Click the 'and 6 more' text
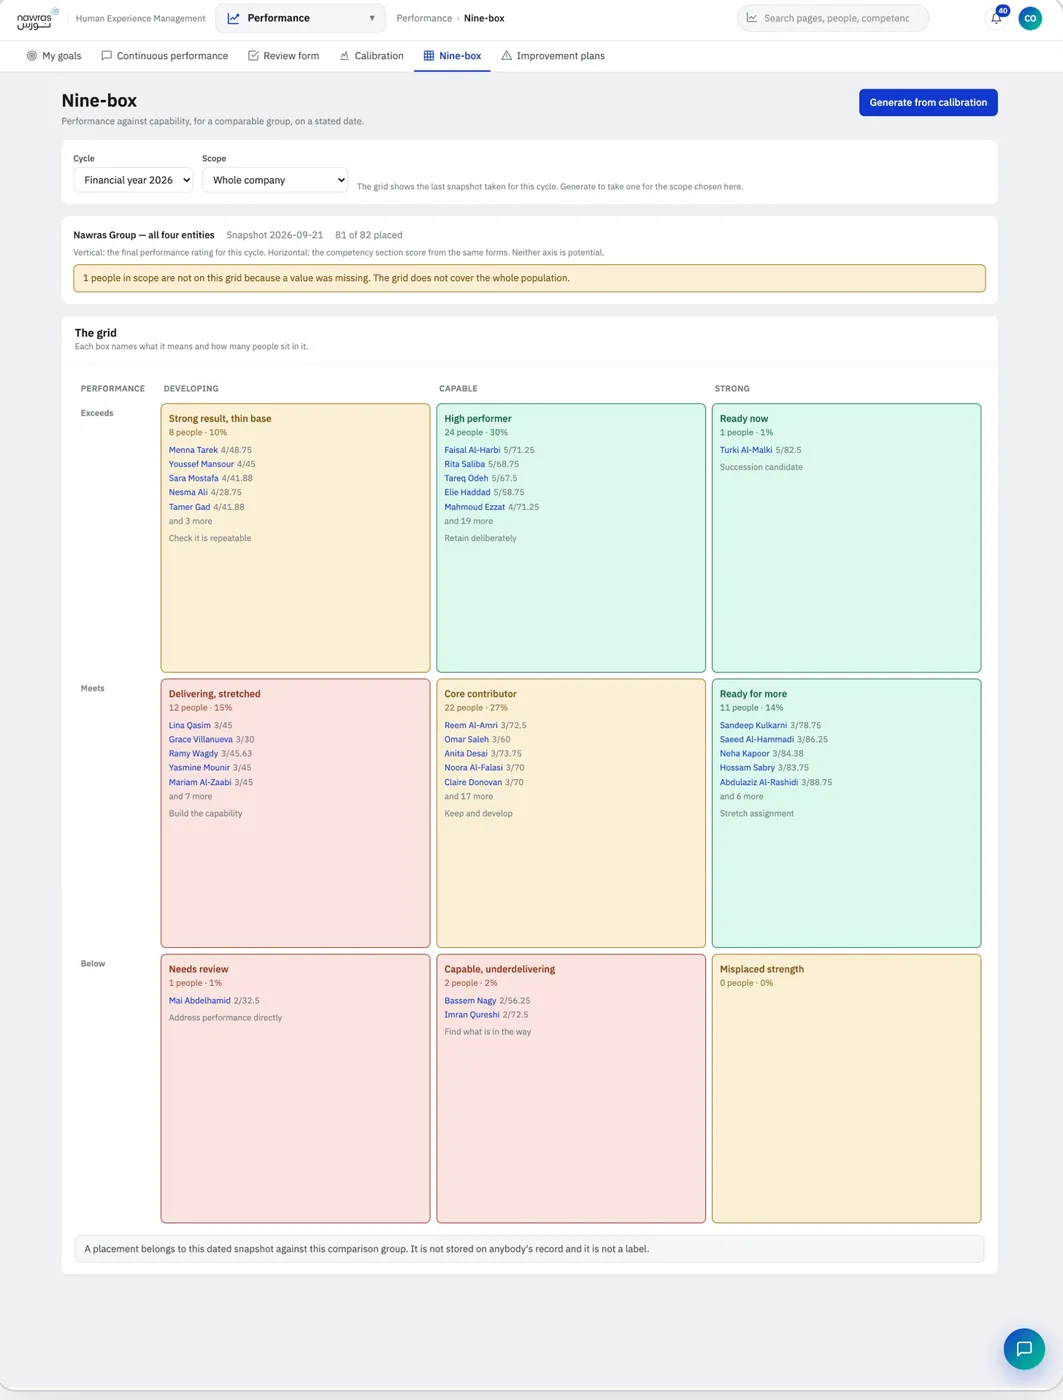The image size is (1063, 1400). 741,796
